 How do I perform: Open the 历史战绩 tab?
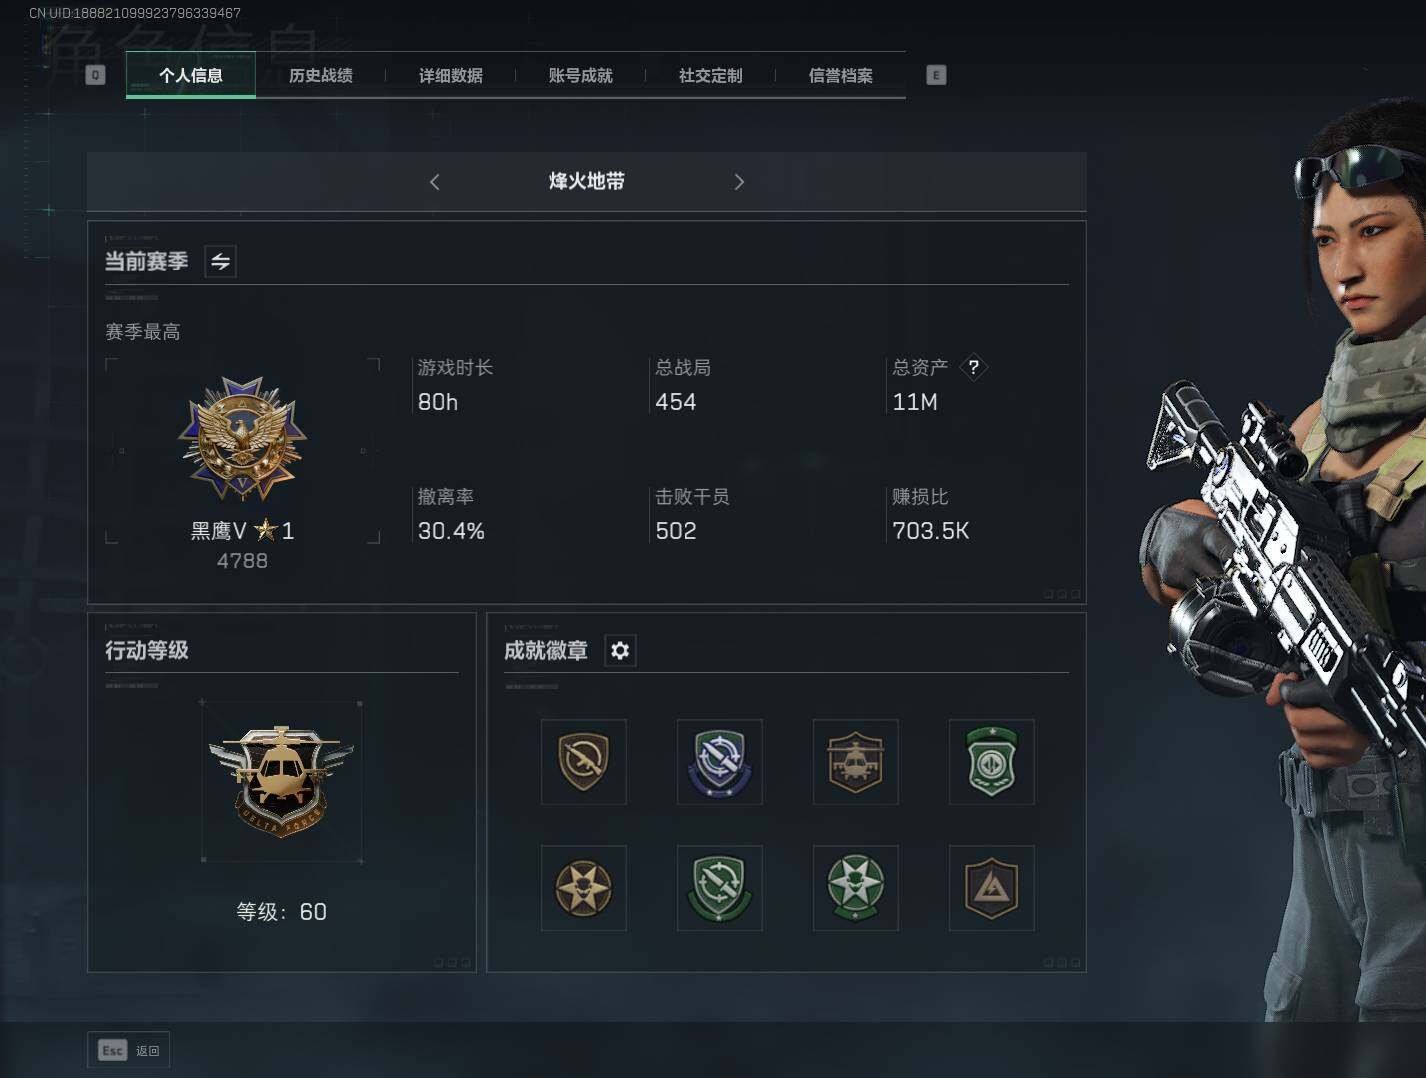point(321,76)
